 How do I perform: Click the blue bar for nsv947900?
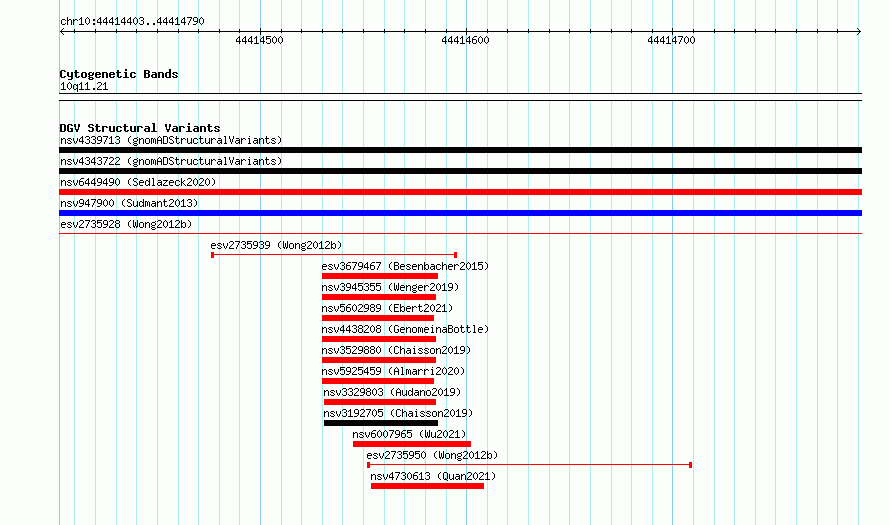click(460, 213)
